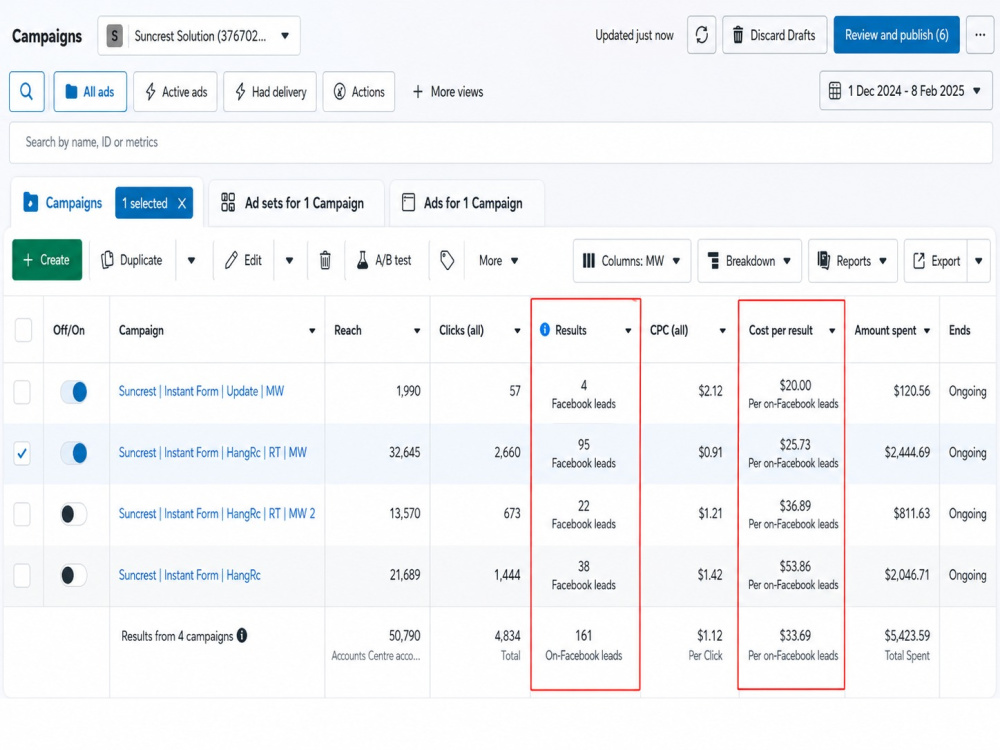1000x750 pixels.
Task: Click the info icon in the Results header
Action: [x=545, y=330]
